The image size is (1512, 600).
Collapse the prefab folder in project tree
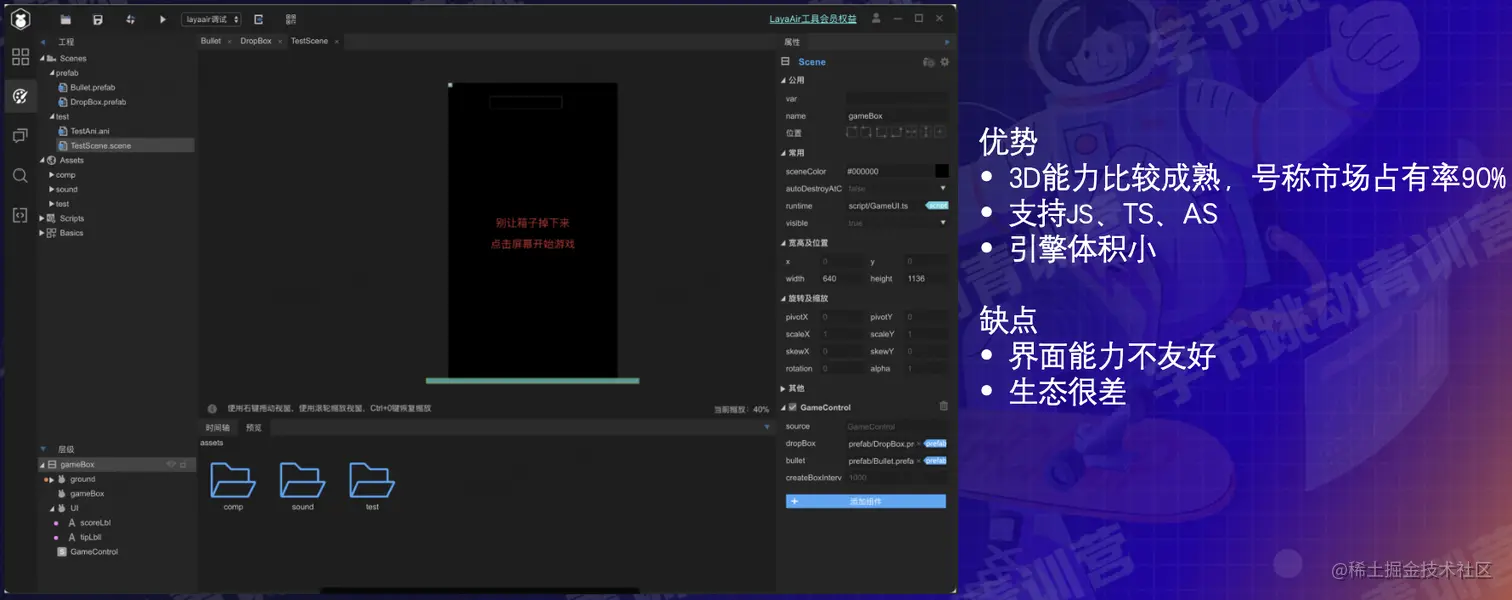coord(52,73)
